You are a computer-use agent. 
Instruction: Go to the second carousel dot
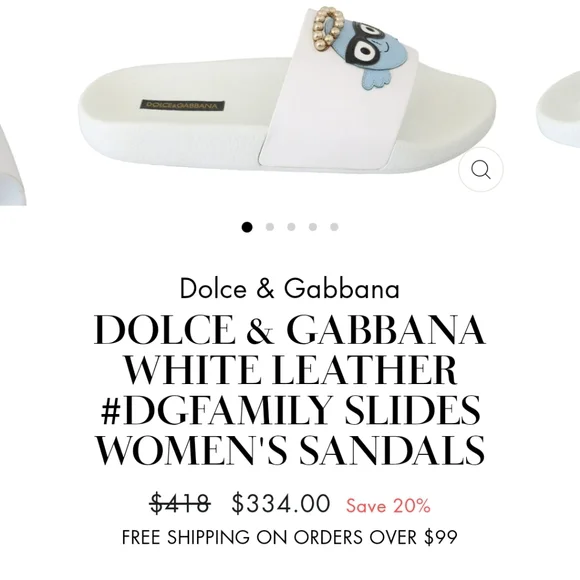point(270,227)
